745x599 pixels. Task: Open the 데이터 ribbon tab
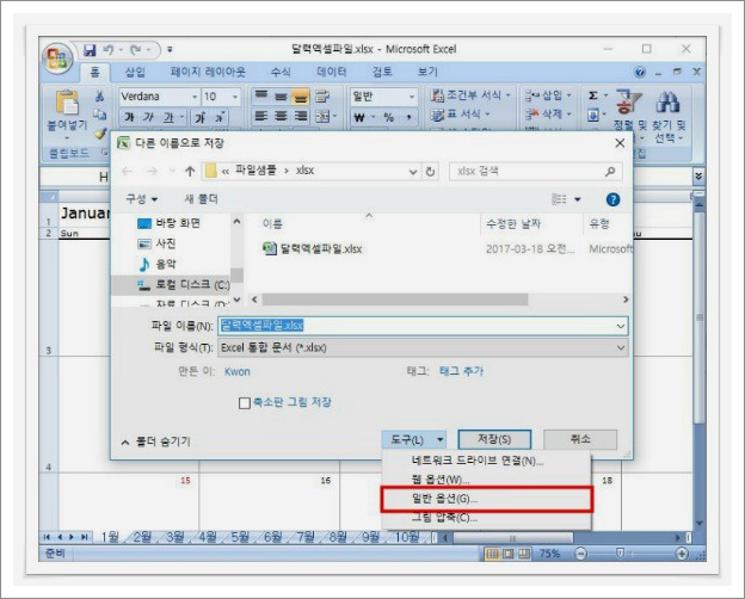[332, 72]
